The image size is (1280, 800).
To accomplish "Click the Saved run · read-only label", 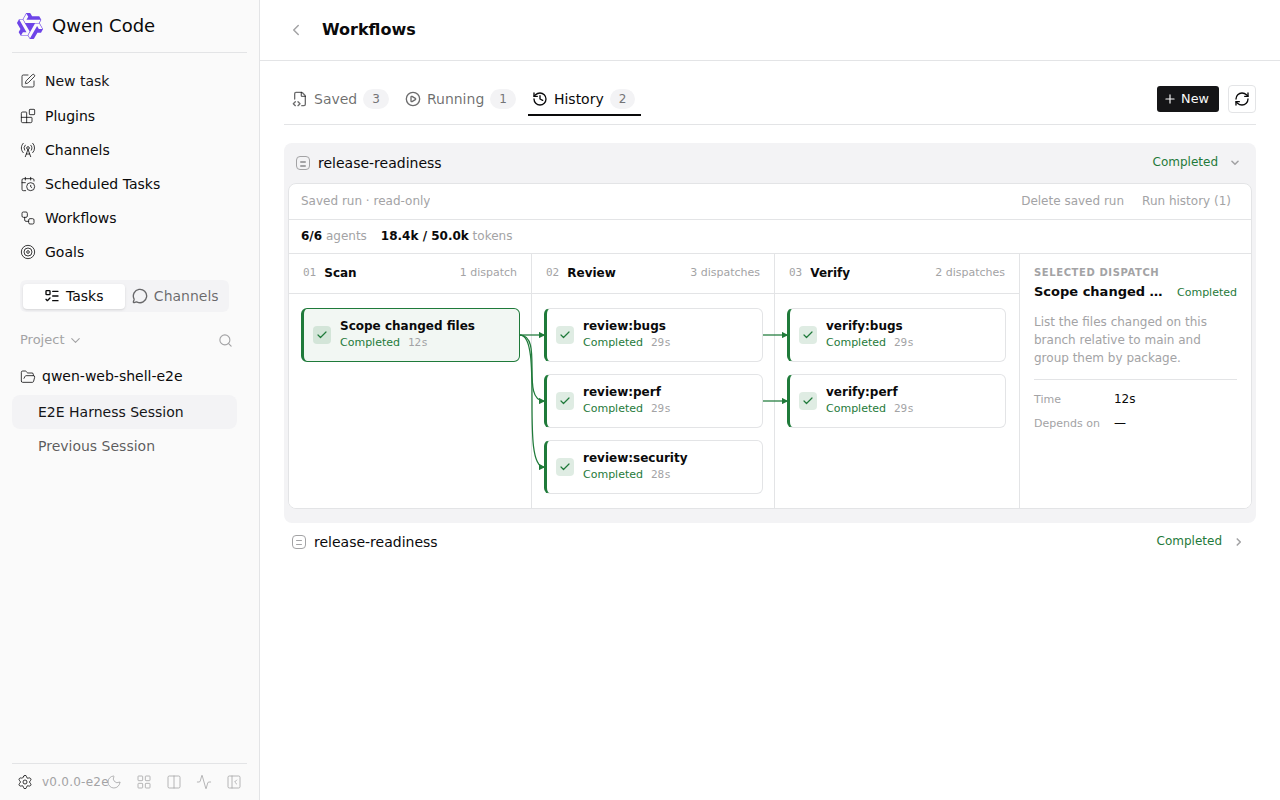I will coord(365,201).
